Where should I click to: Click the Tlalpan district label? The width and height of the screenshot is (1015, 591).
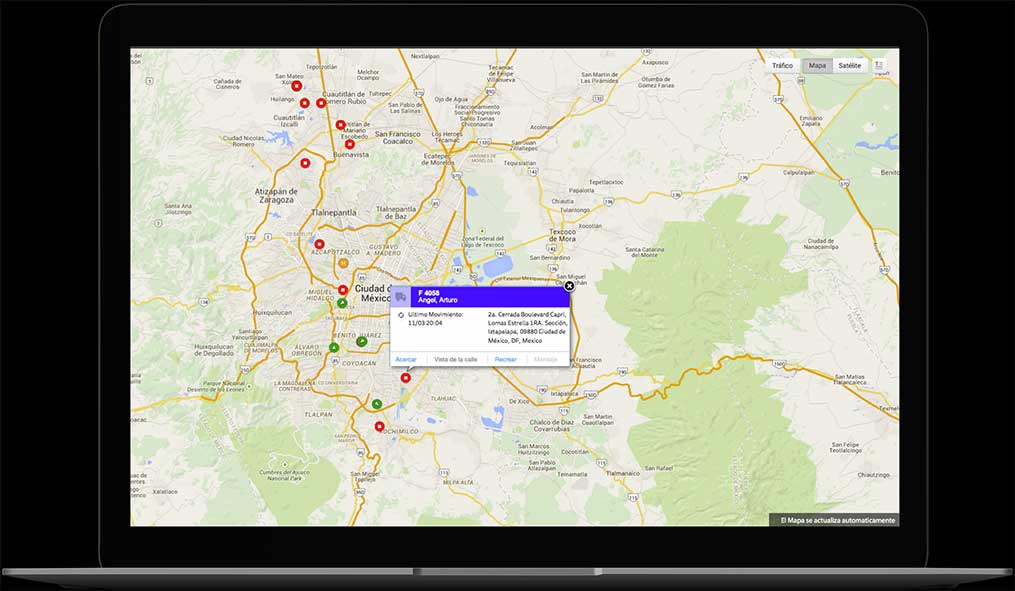(319, 414)
